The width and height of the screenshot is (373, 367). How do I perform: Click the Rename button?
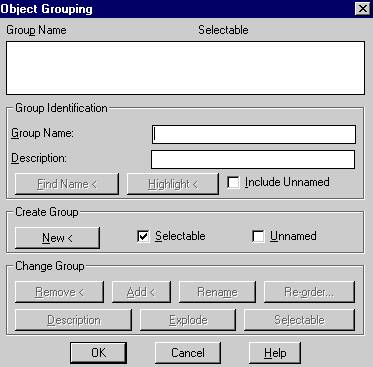(217, 292)
